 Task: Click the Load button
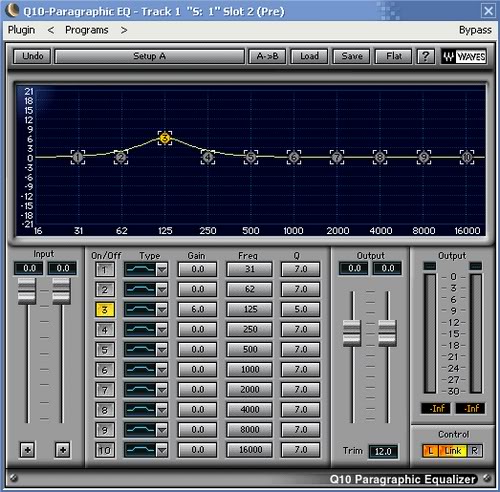(309, 56)
